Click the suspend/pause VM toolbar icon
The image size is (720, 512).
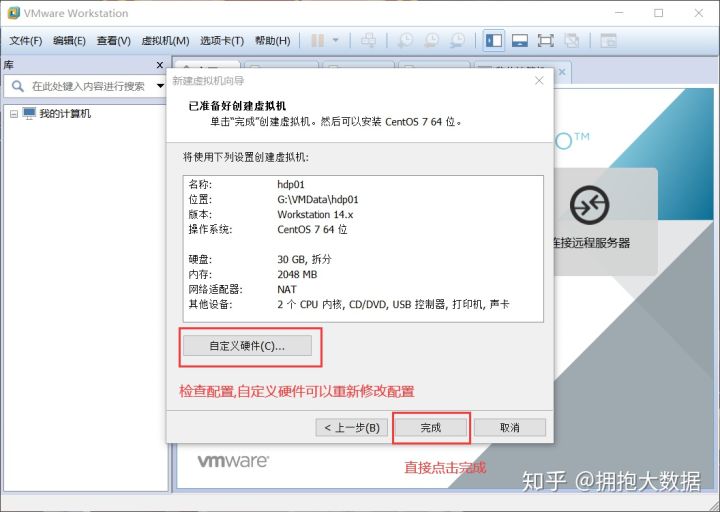pyautogui.click(x=318, y=41)
